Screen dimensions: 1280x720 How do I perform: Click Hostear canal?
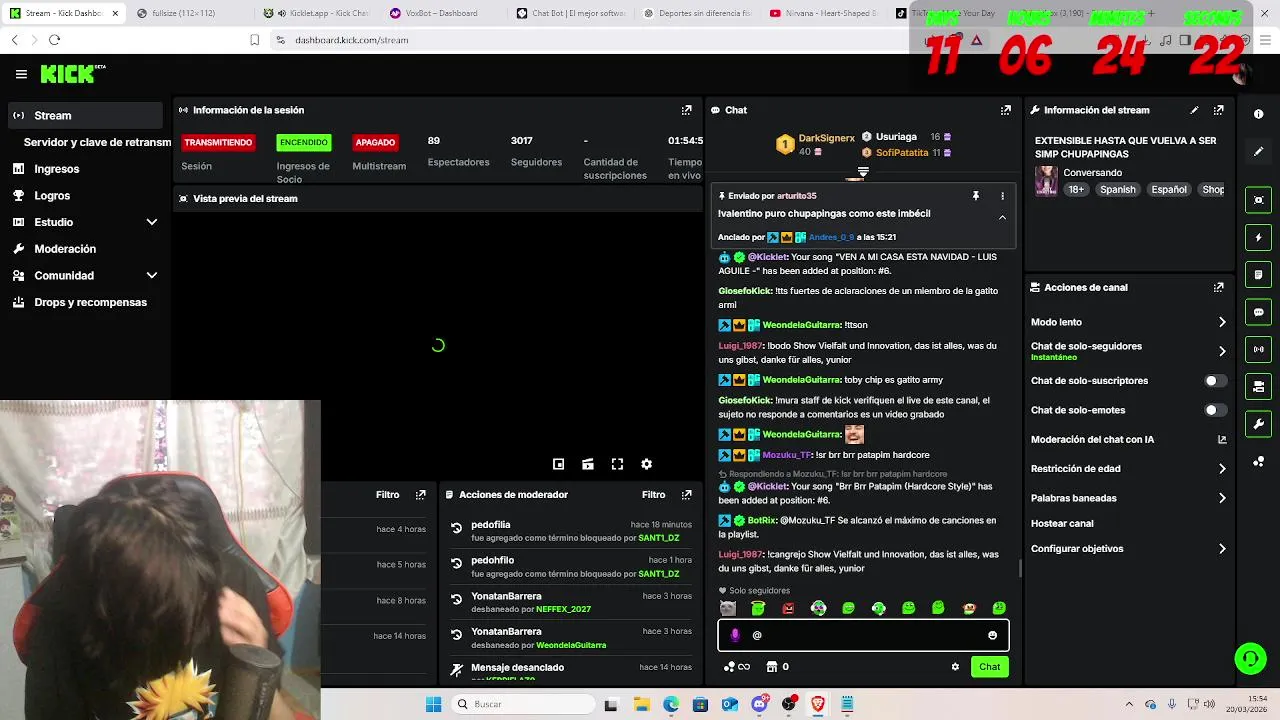1062,523
